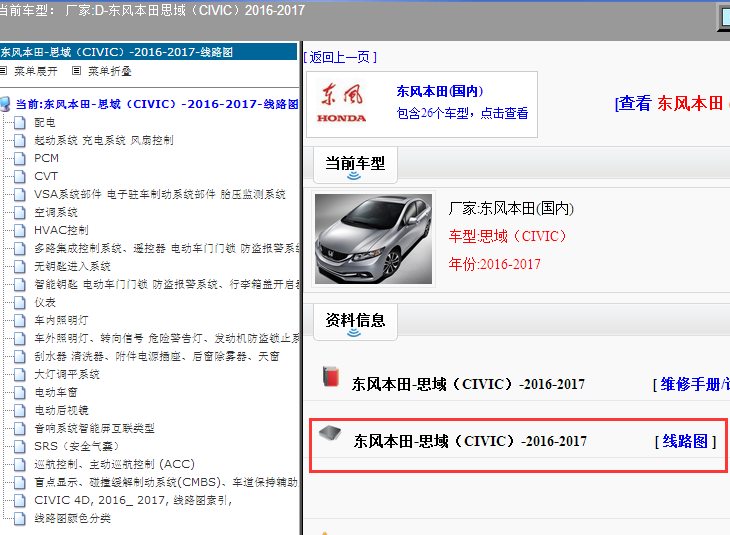Click the Civic car thumbnail image

pos(373,239)
